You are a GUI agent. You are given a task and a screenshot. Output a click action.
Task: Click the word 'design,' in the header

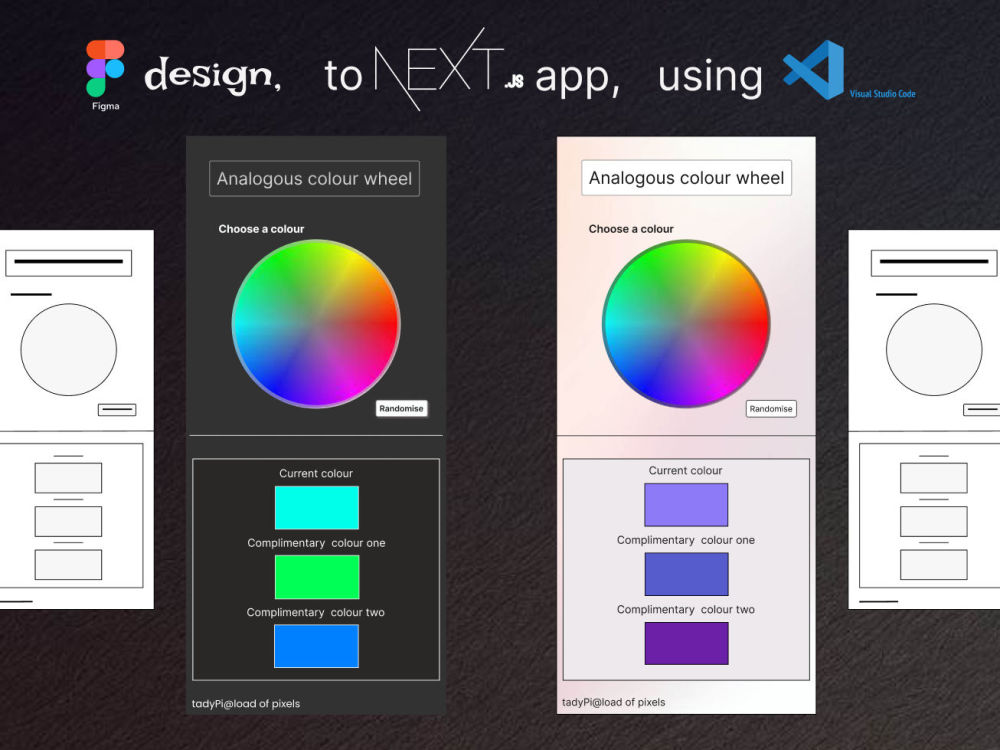[x=212, y=76]
